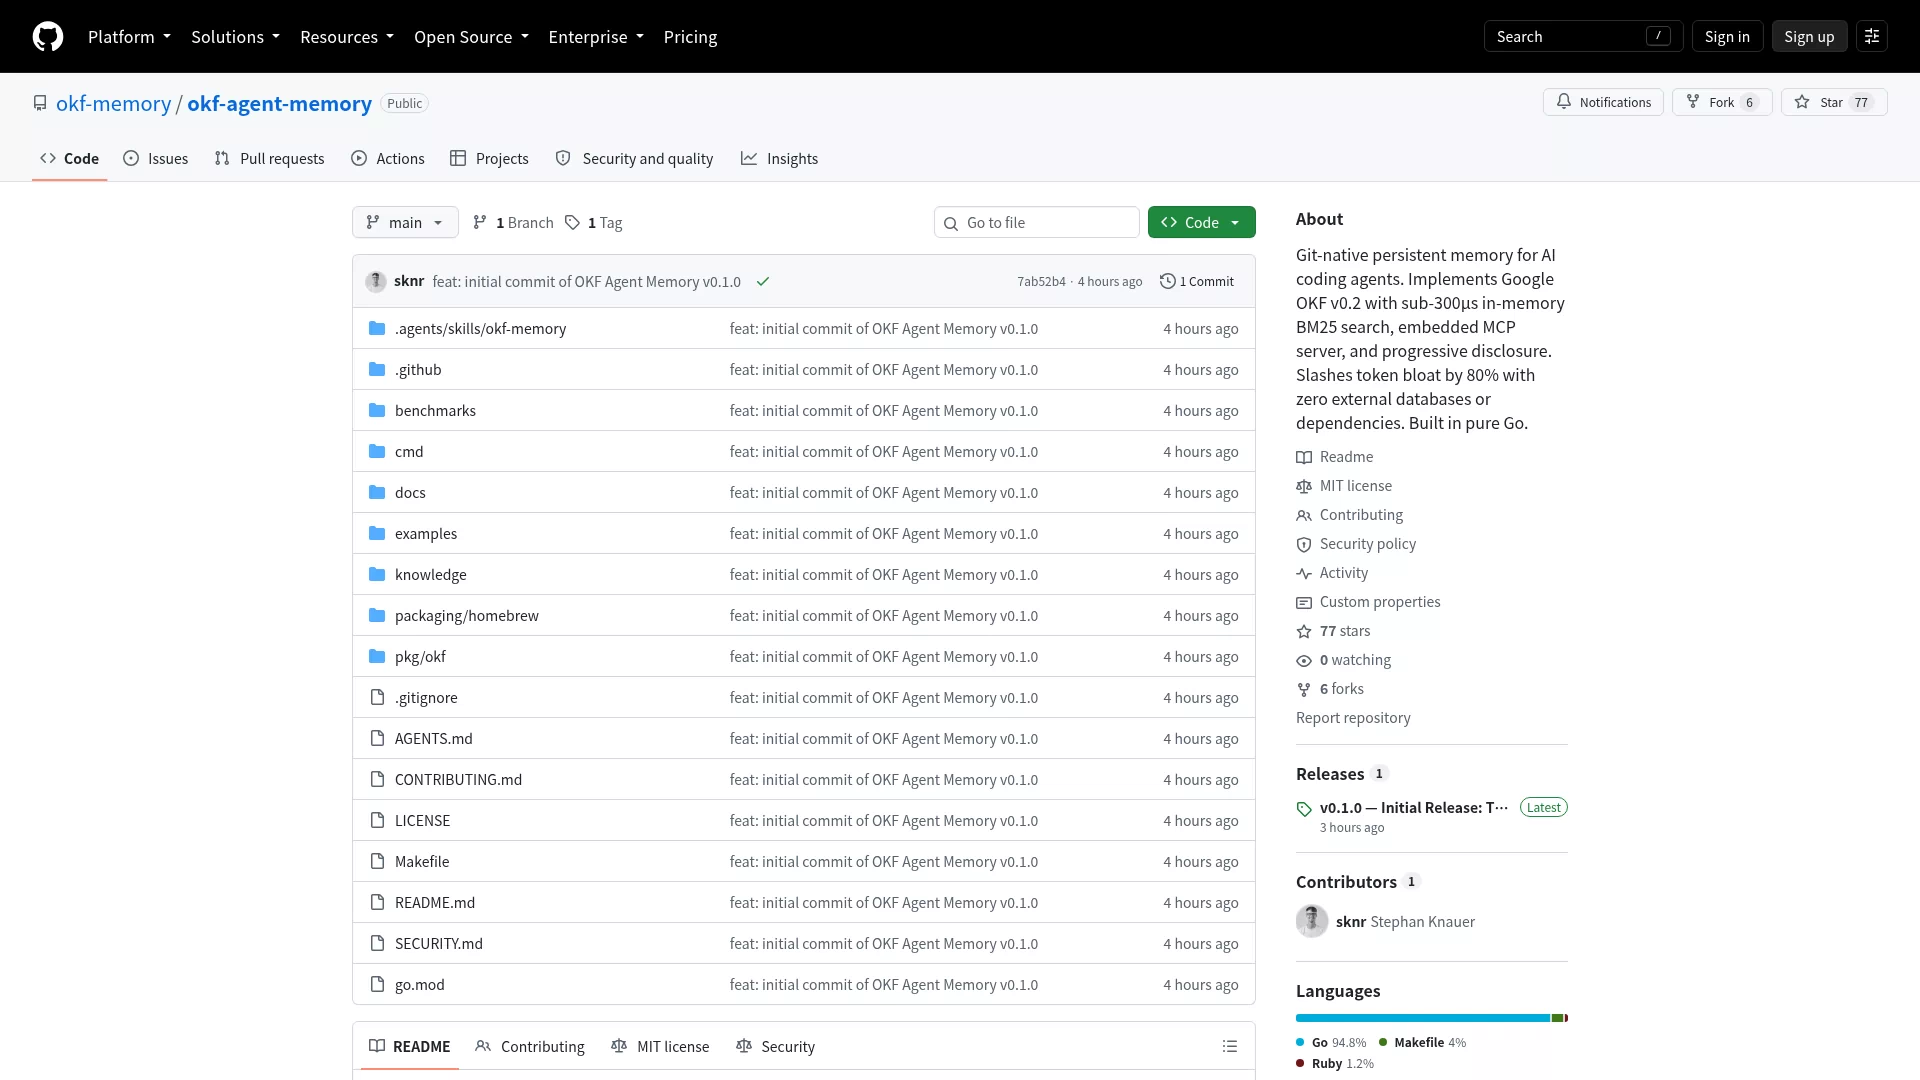
Task: Click the LICENSE file icon
Action: point(377,821)
